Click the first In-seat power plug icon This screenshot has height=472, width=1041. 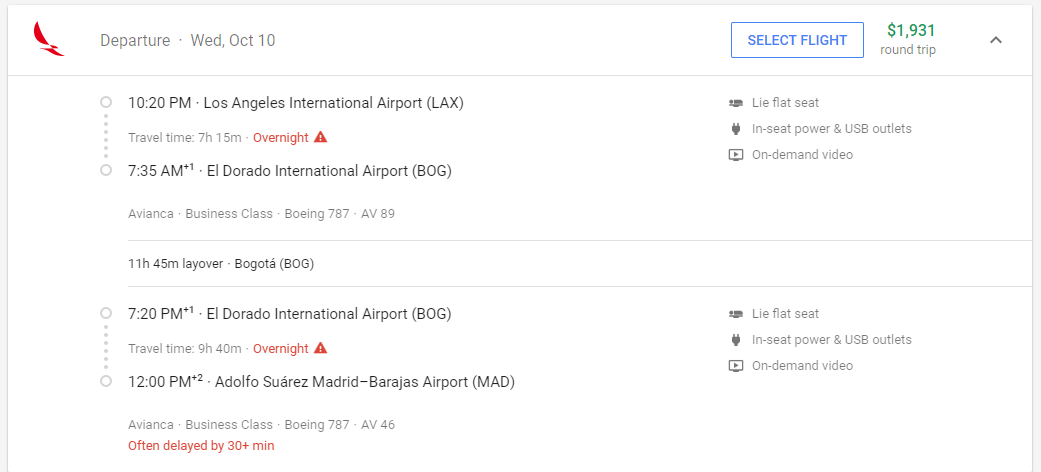[735, 129]
